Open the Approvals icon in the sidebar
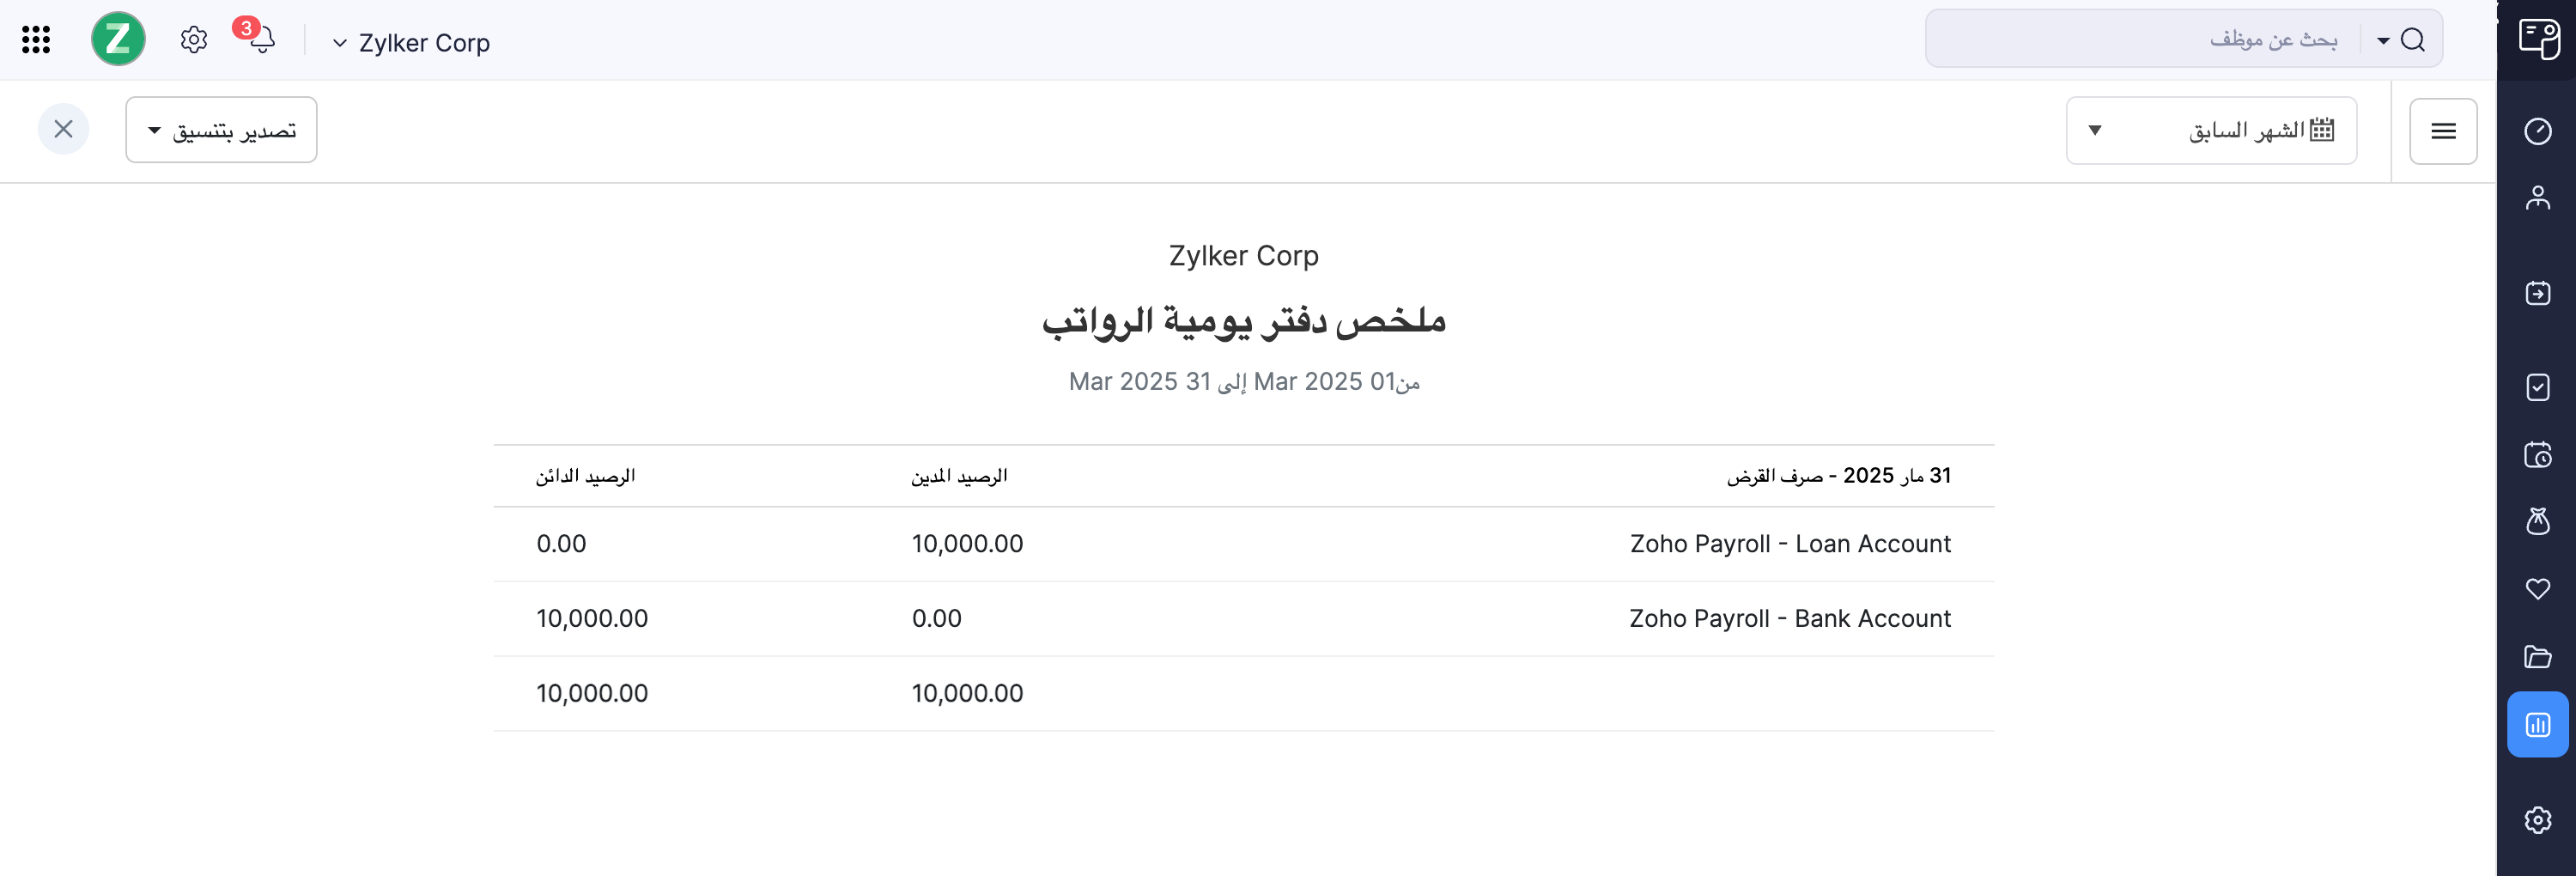 [2537, 387]
